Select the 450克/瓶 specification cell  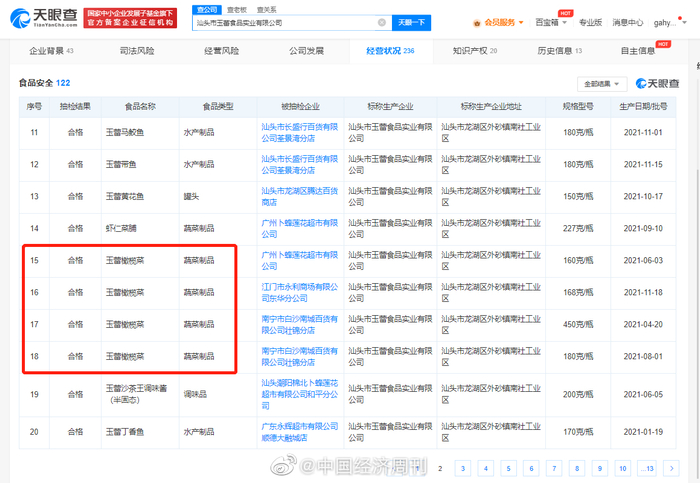point(578,325)
